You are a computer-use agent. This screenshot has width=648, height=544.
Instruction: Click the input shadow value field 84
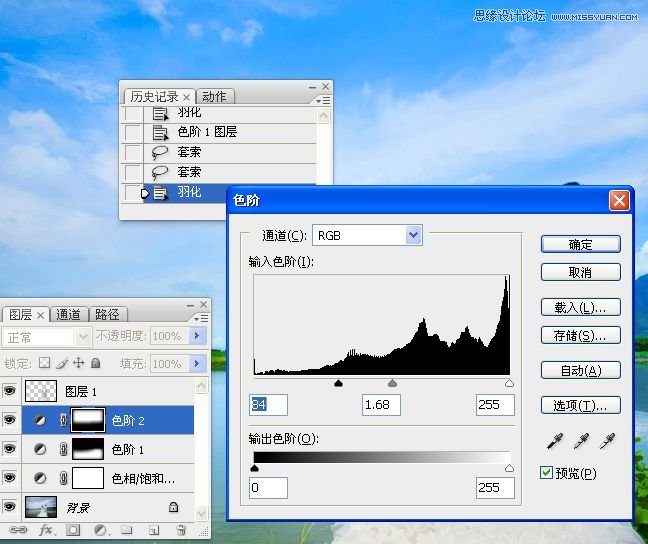click(x=268, y=405)
